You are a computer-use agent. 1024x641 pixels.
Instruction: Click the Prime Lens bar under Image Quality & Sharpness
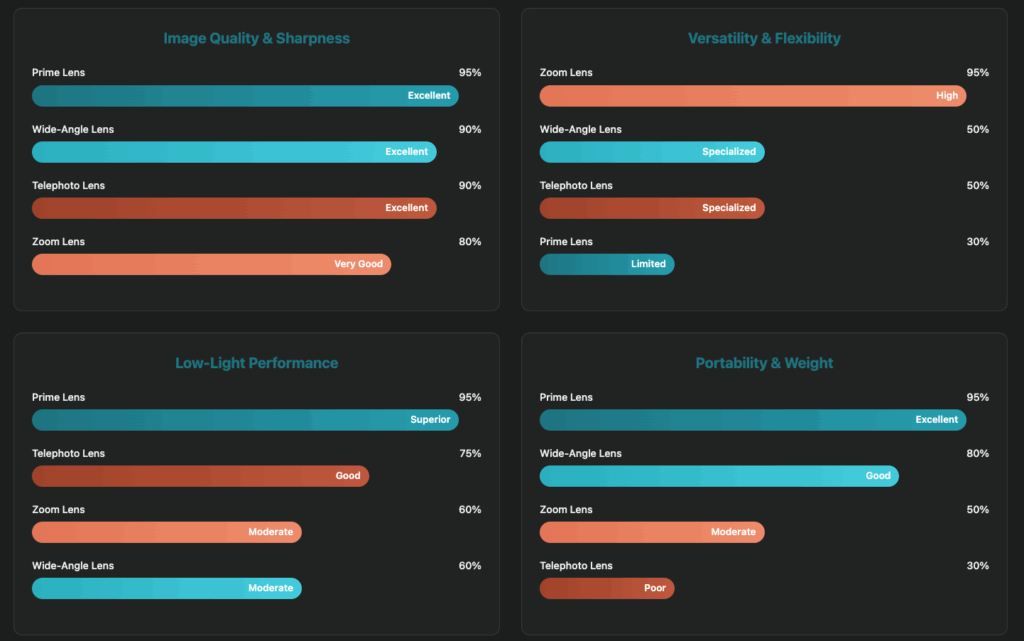coord(245,96)
